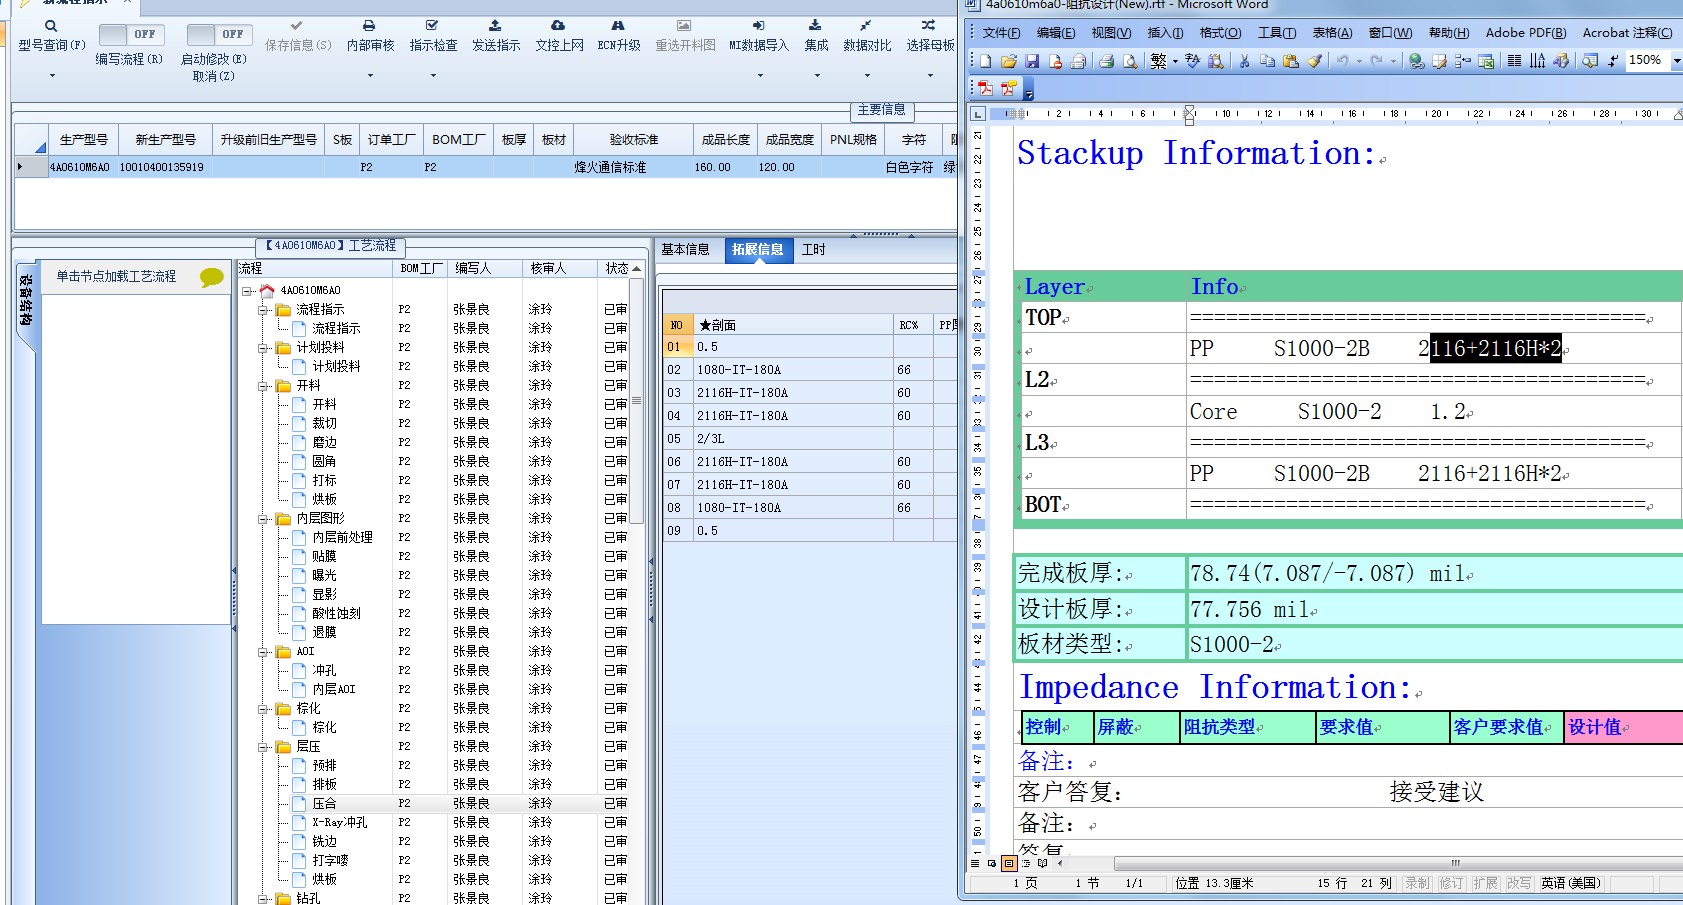Click the Copy icon in Word toolbar
The width and height of the screenshot is (1683, 905).
point(1267,61)
